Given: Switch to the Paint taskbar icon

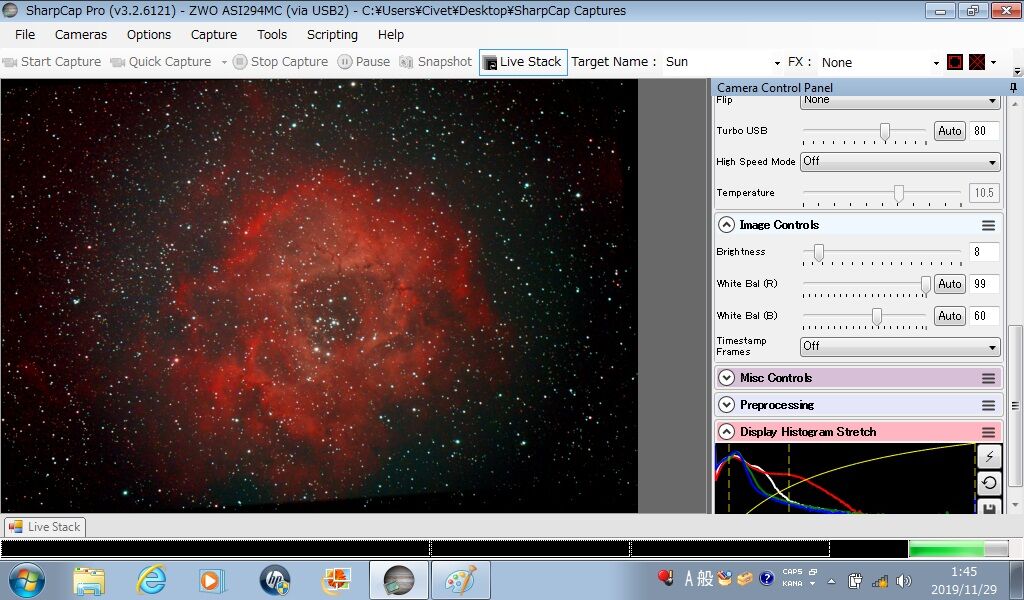Looking at the screenshot, I should pyautogui.click(x=460, y=580).
